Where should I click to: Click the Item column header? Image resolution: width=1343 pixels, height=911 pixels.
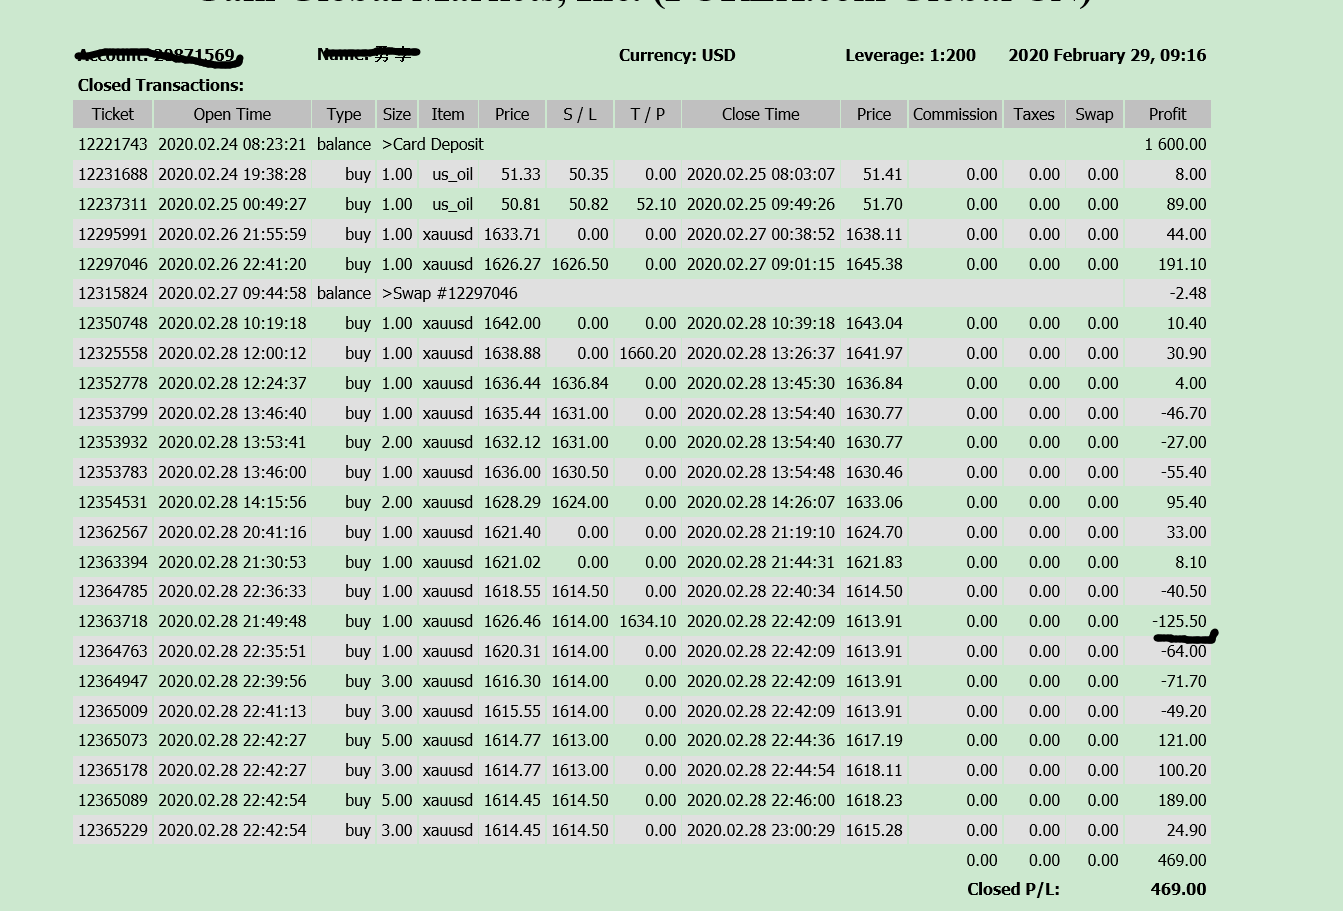448,114
